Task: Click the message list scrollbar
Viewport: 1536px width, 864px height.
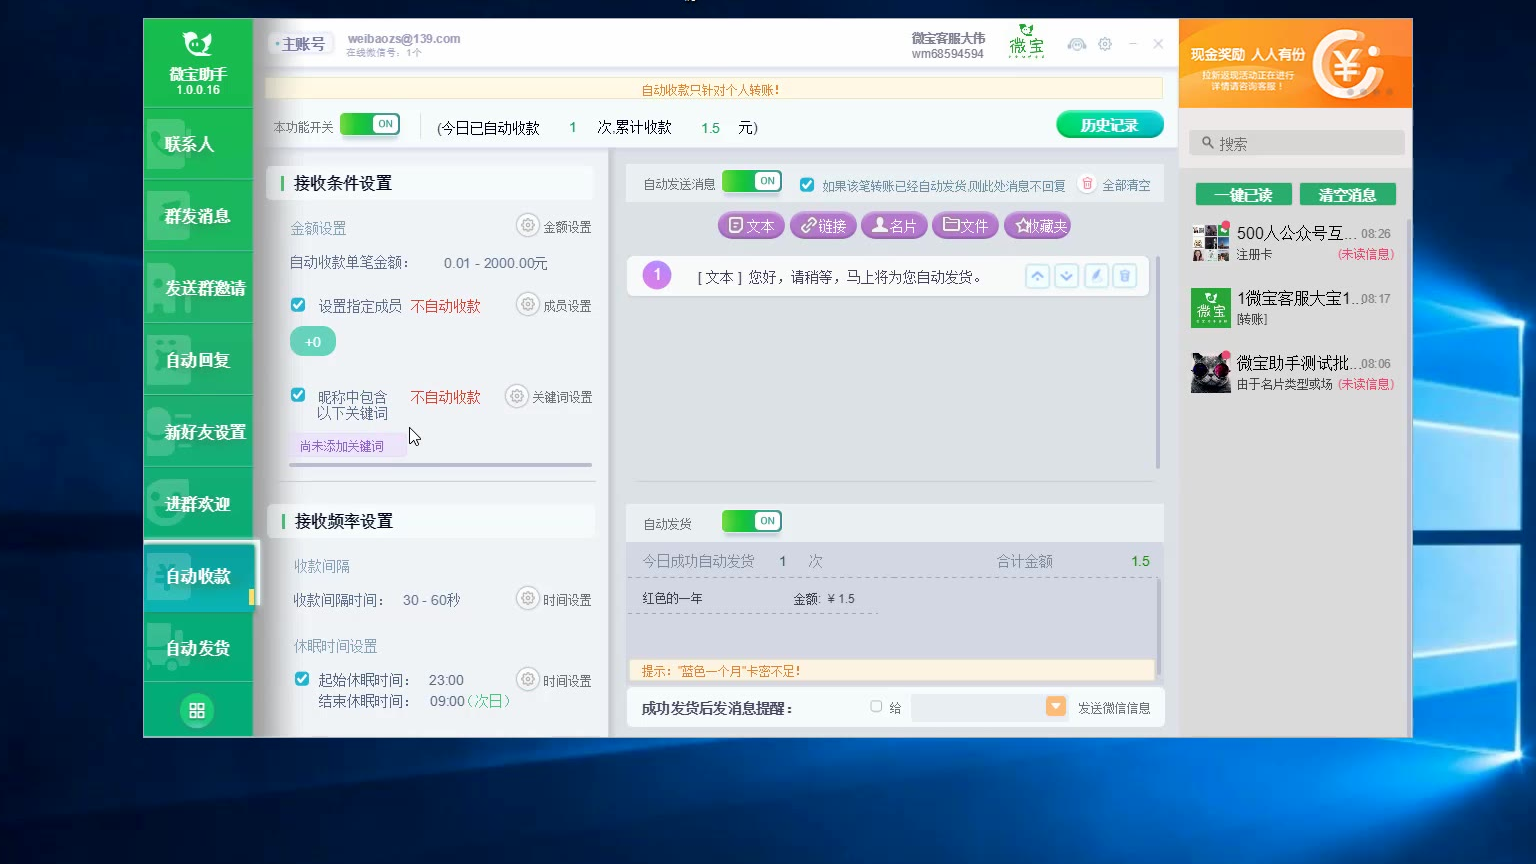Action: [x=1158, y=362]
